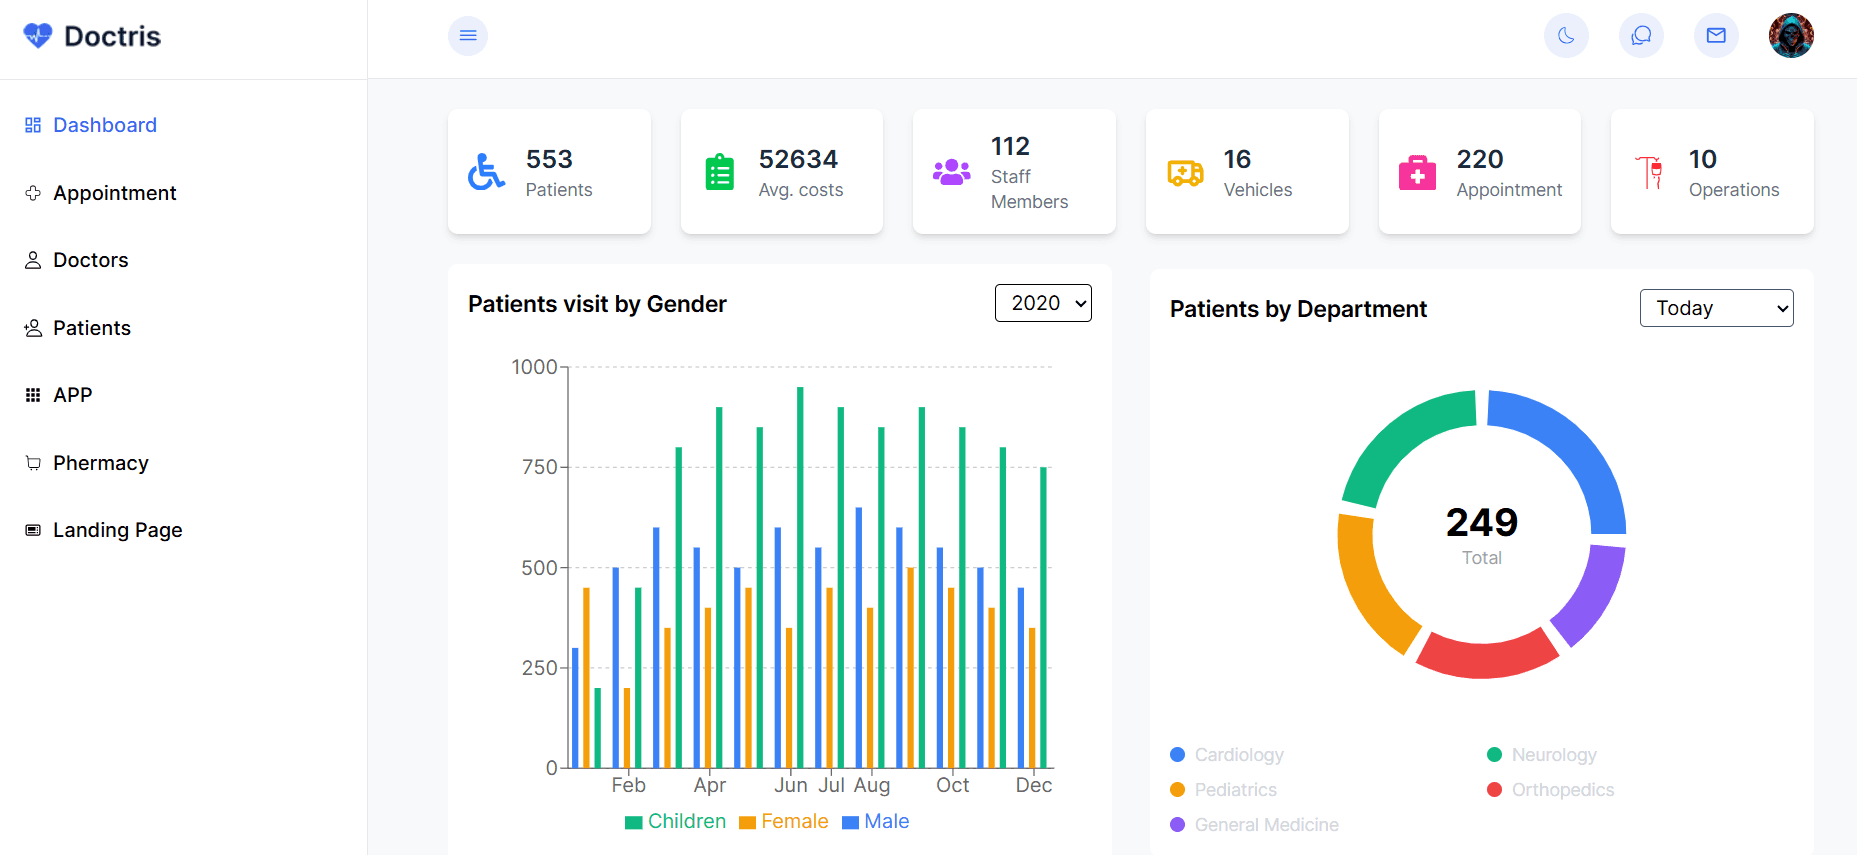Open the chat messages icon
Screen dimensions: 1857x855
click(x=1641, y=36)
